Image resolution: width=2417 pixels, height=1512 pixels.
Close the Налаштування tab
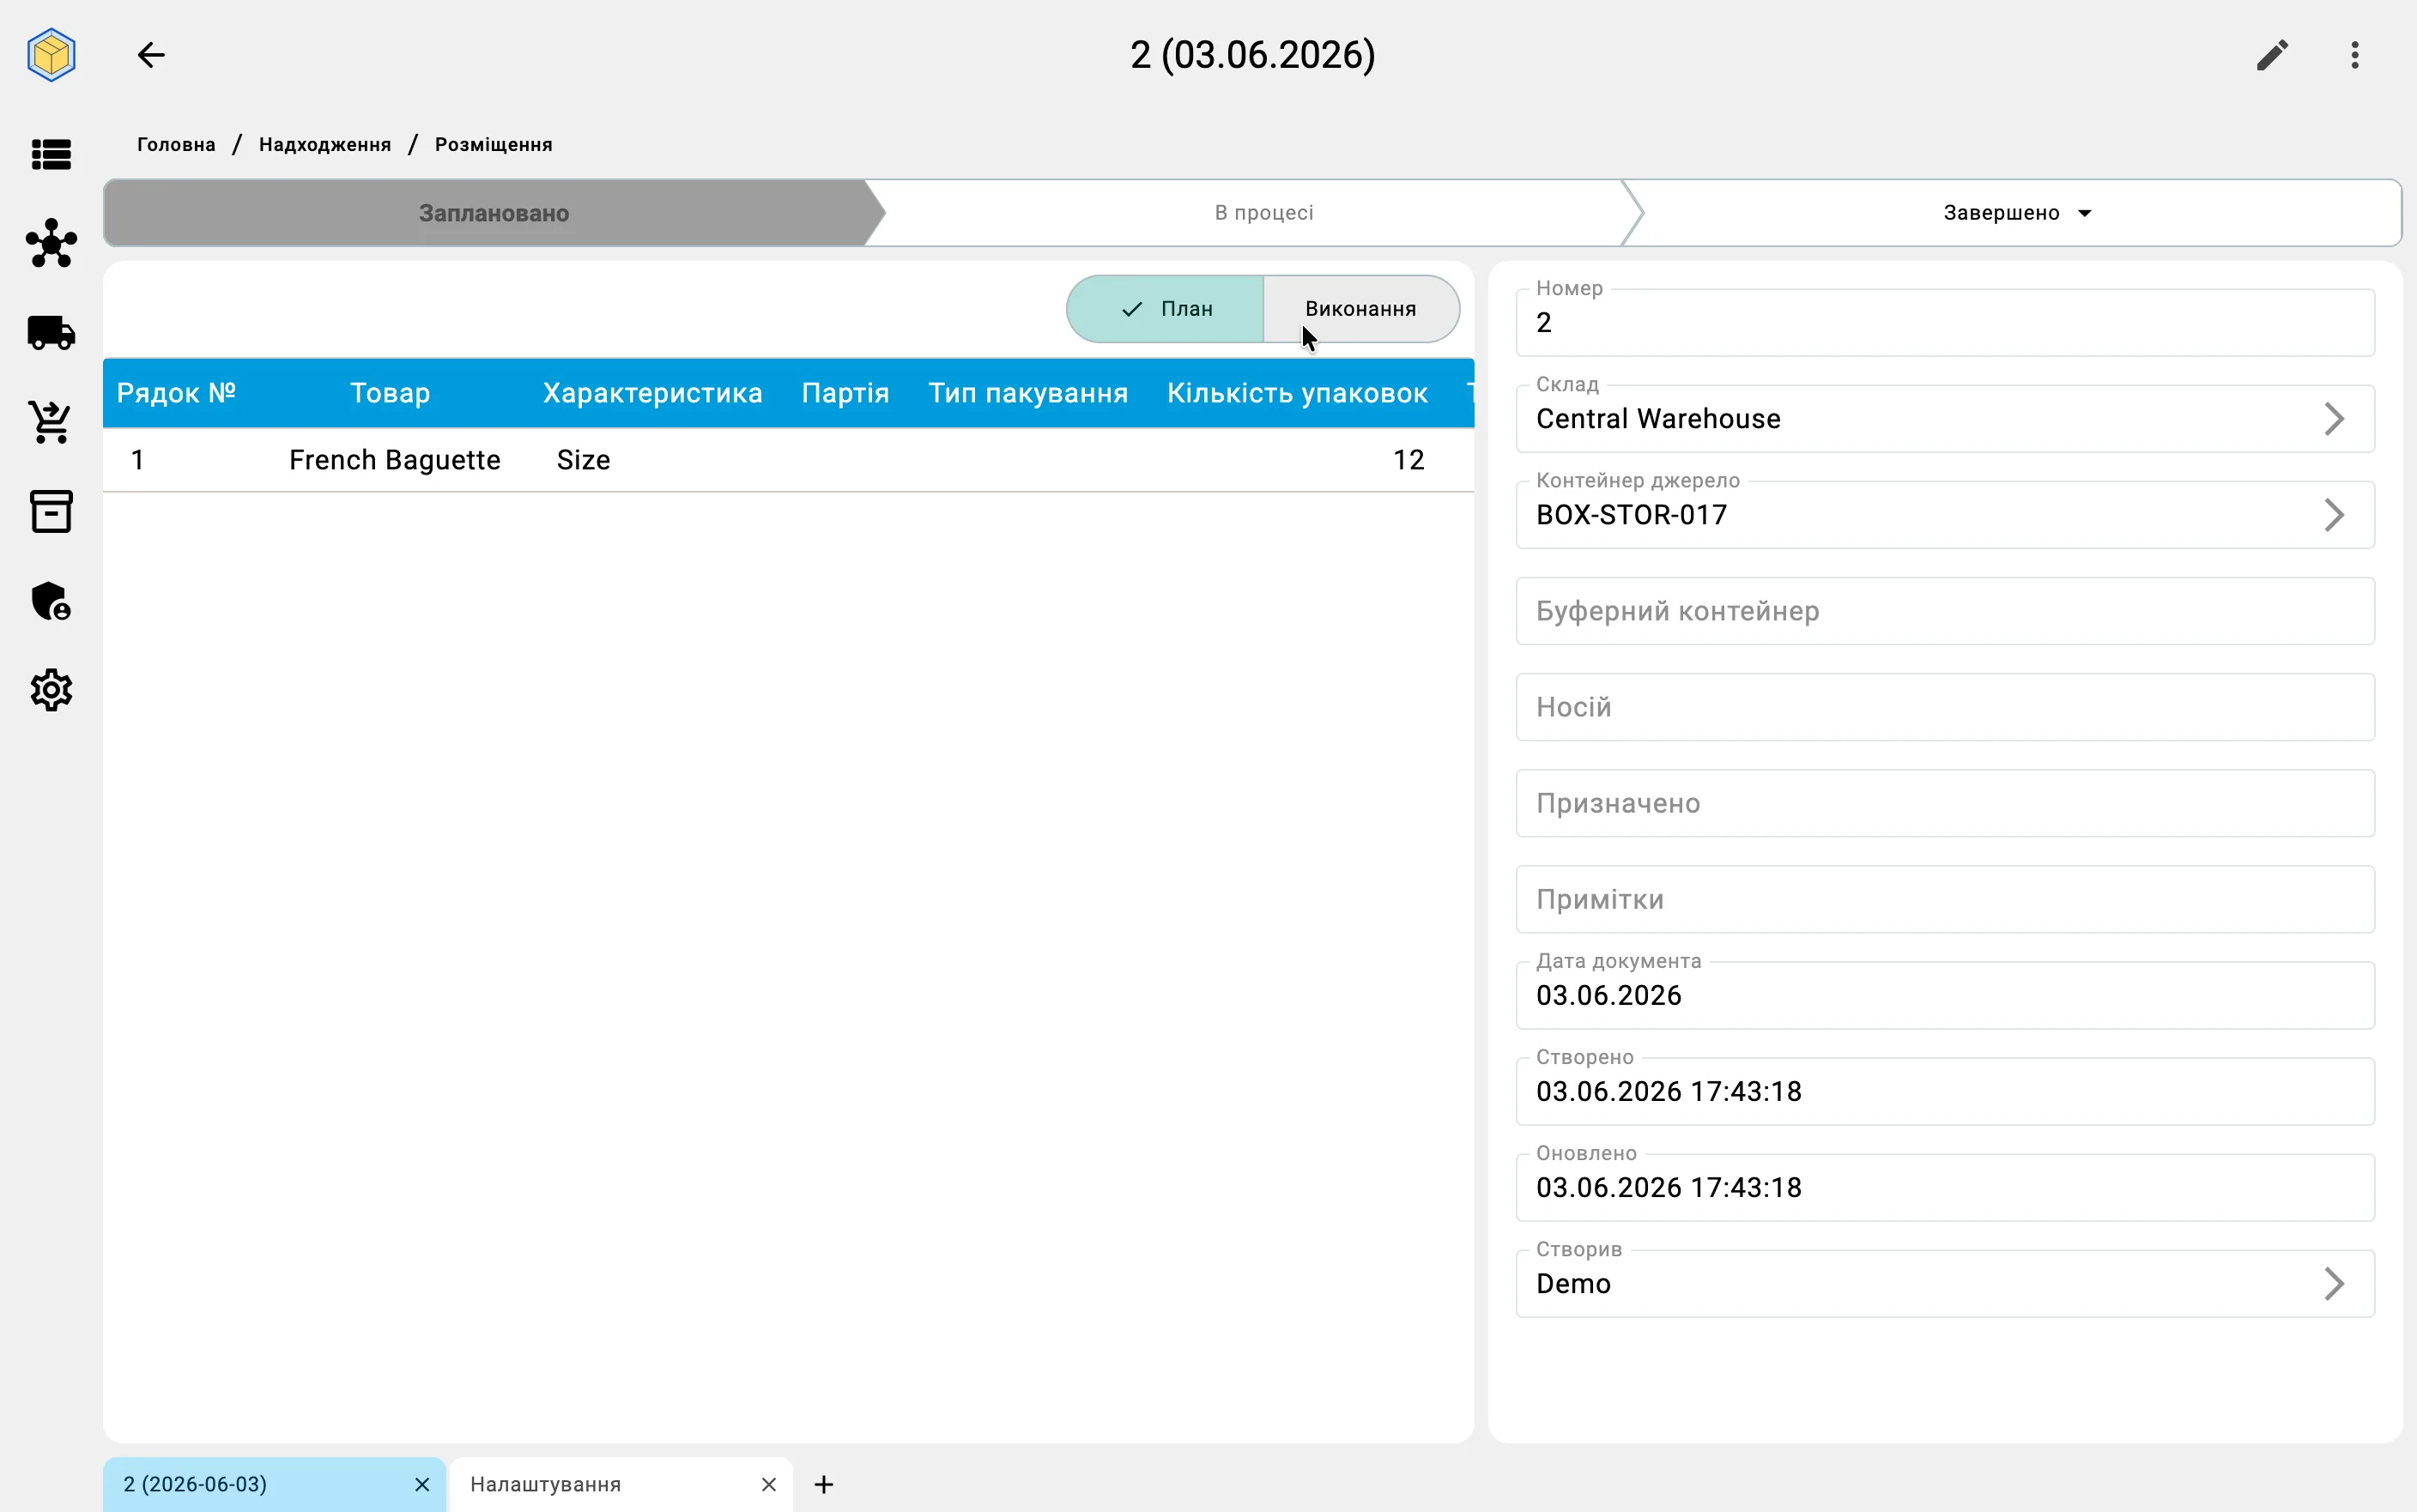[768, 1484]
